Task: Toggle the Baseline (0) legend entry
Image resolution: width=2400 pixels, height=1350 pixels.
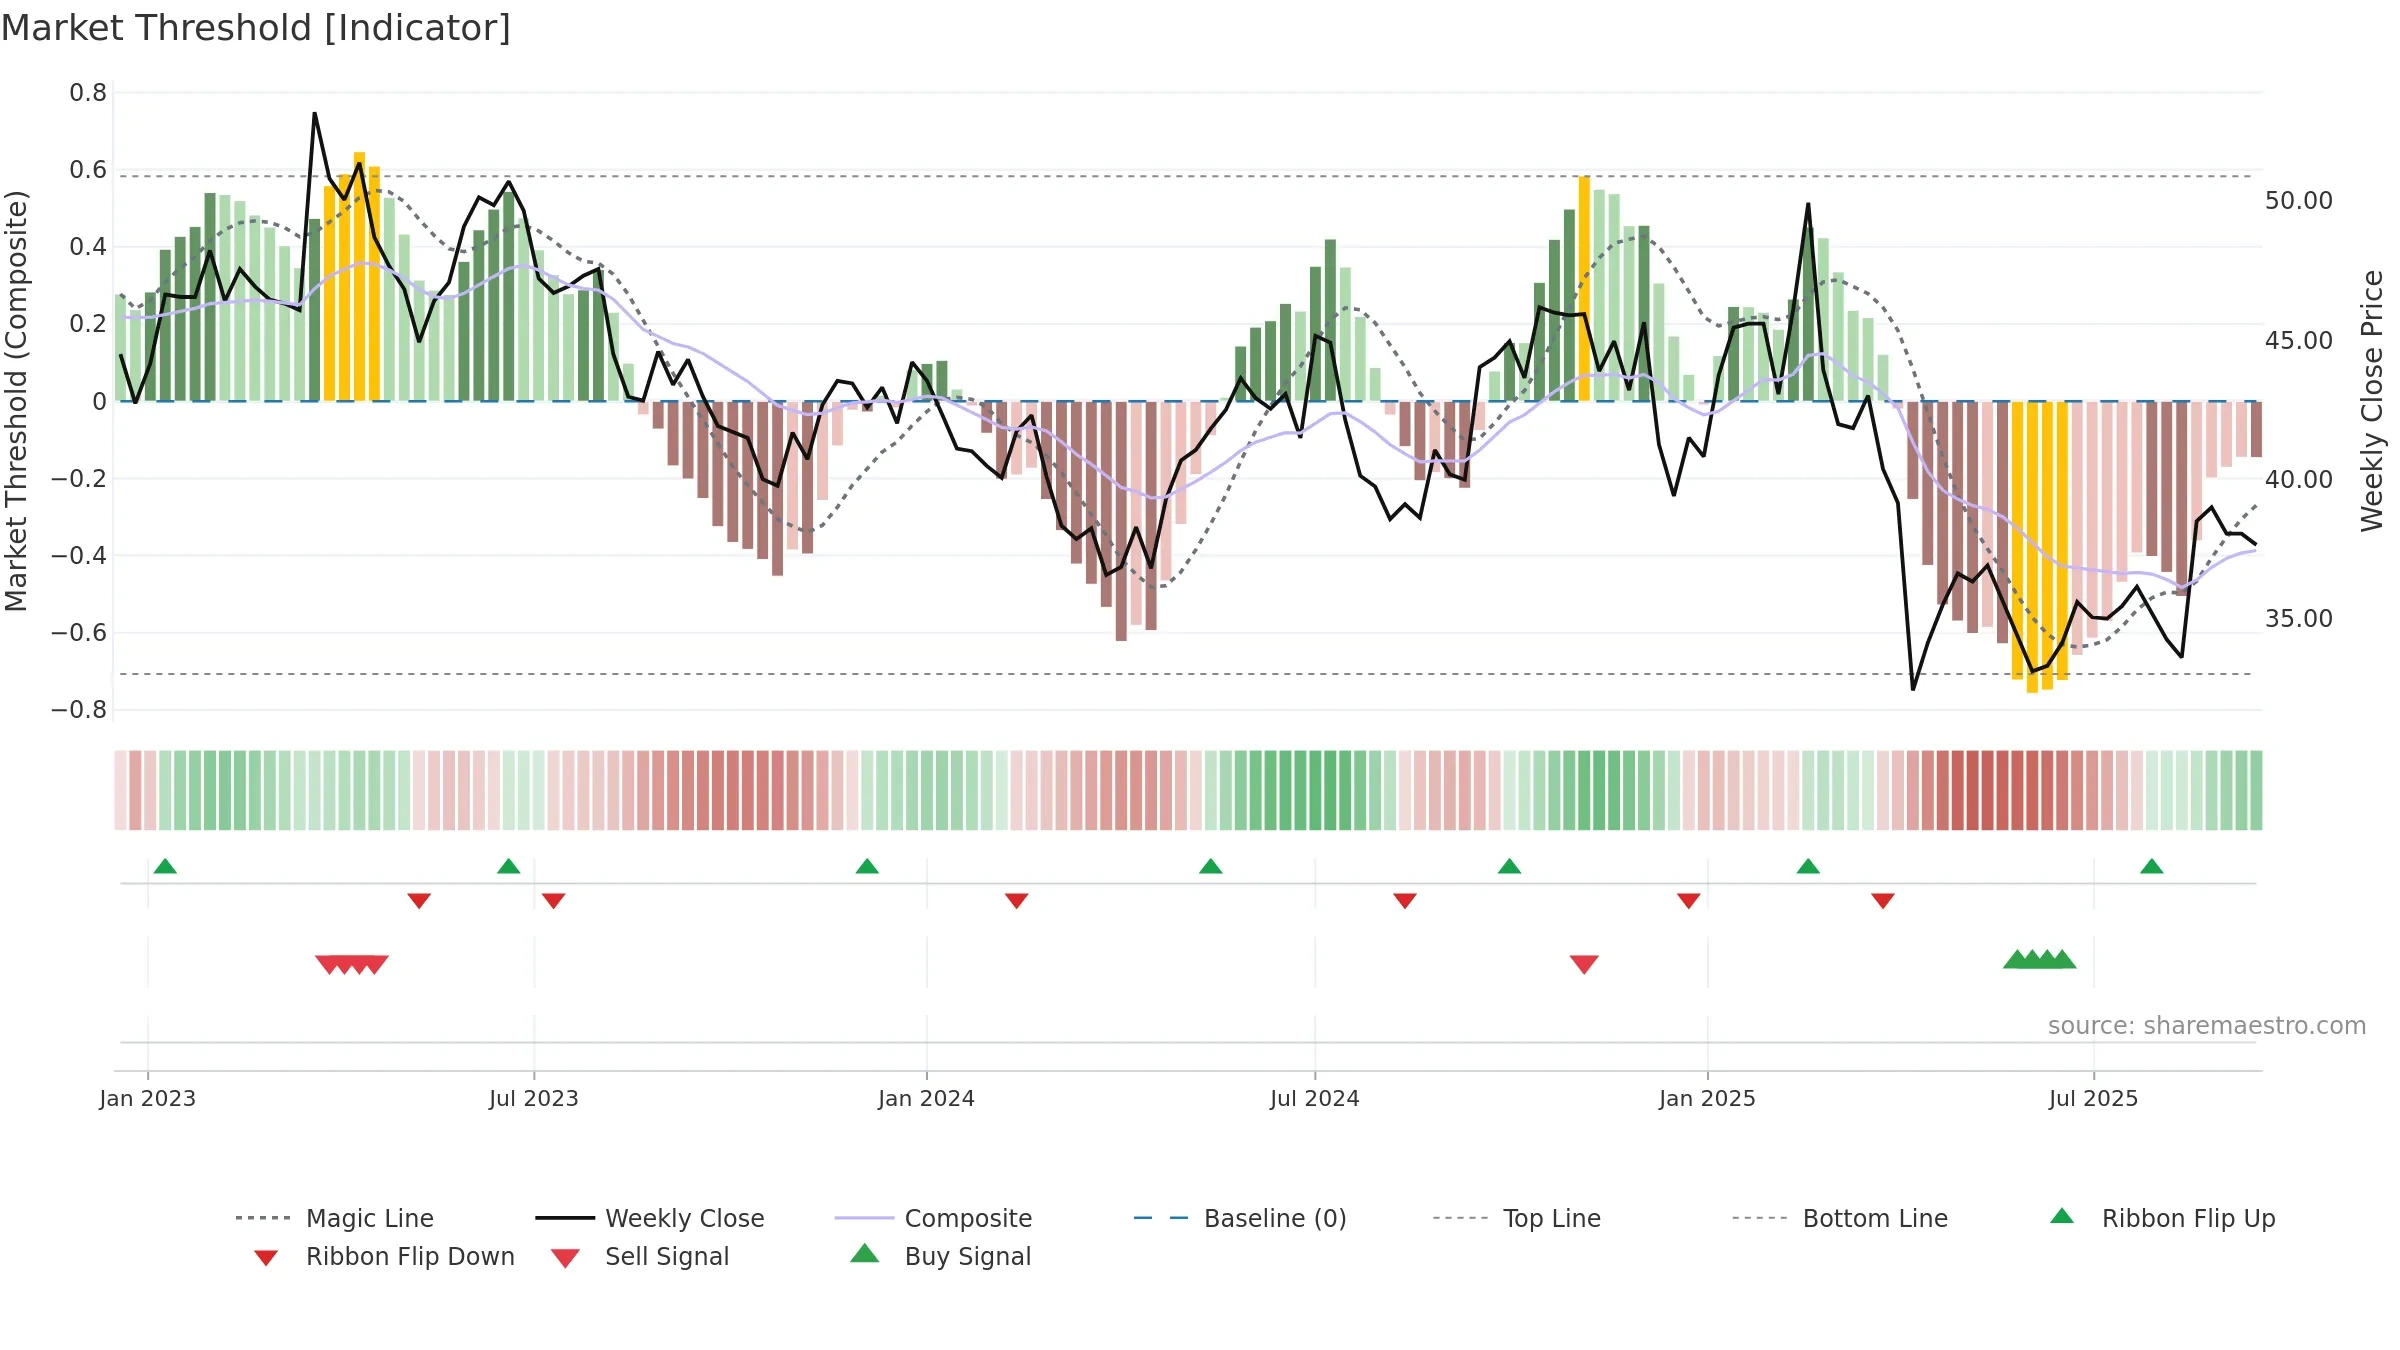Action: tap(1240, 1218)
